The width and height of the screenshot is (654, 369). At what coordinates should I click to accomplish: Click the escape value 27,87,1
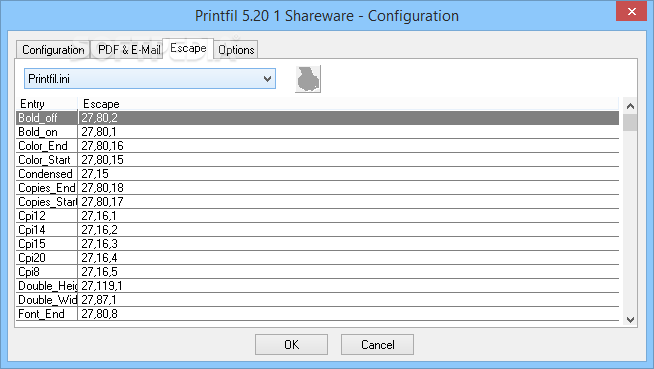pos(99,299)
